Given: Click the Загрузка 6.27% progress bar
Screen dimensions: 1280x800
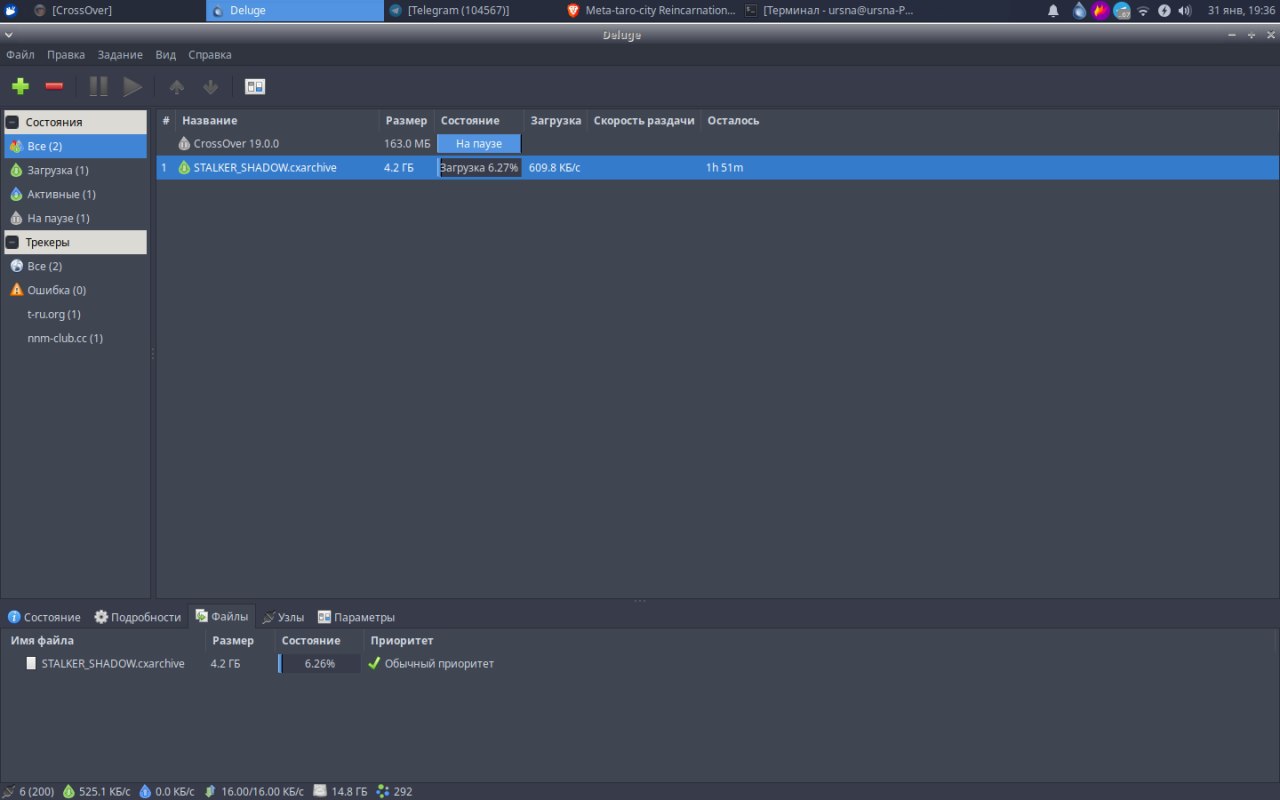Looking at the screenshot, I should 480,168.
